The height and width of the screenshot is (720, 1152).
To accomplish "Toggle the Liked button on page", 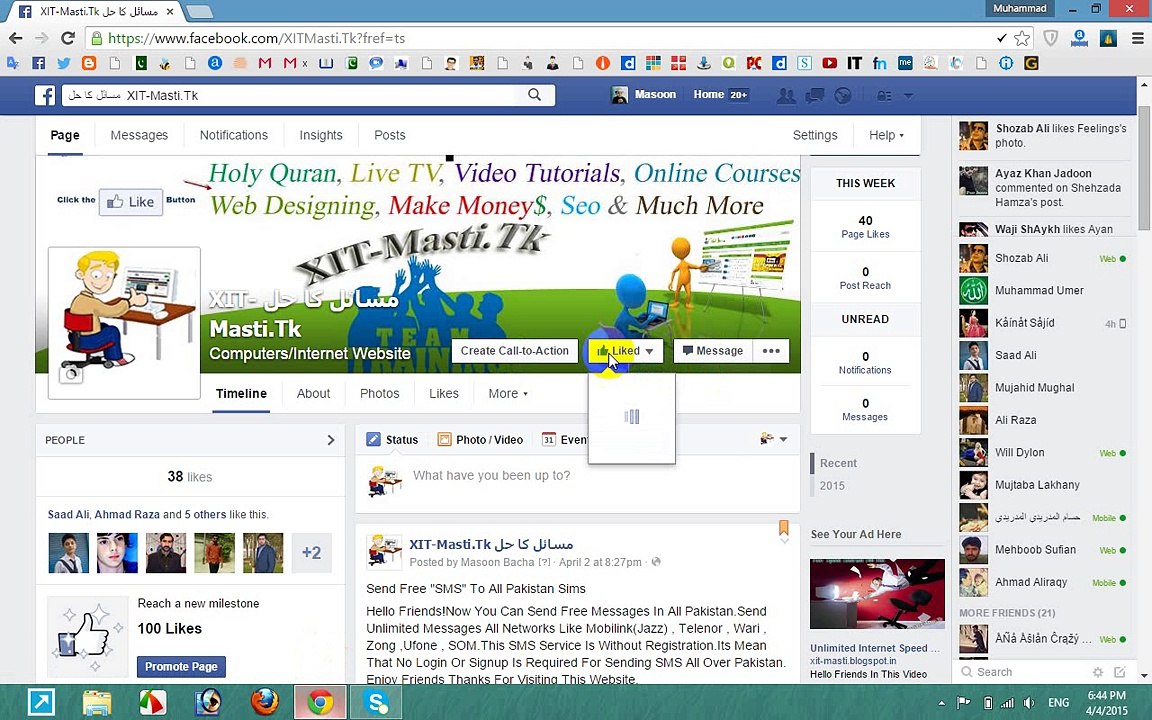I will pyautogui.click(x=625, y=351).
